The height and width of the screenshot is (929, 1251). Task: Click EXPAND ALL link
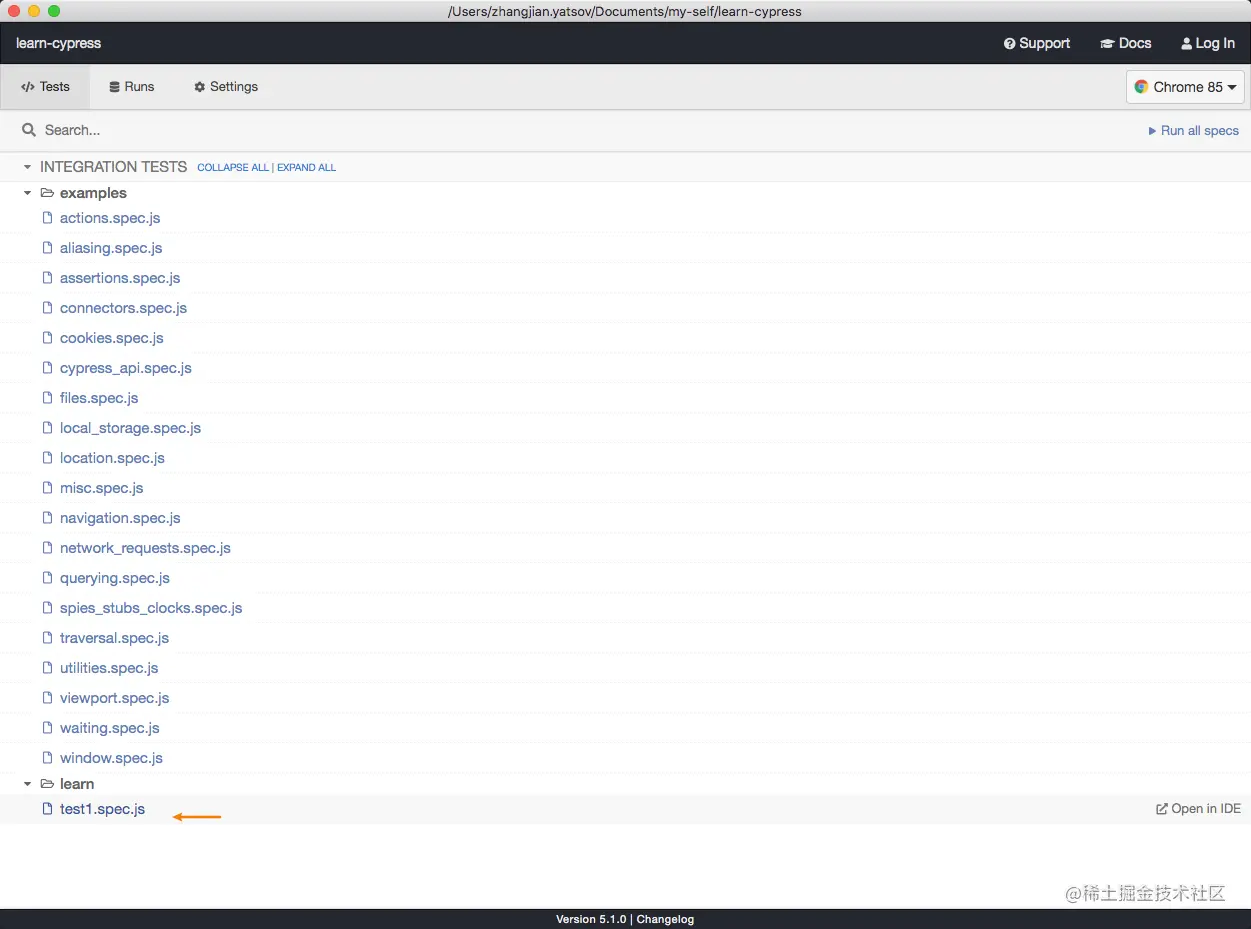(x=306, y=168)
